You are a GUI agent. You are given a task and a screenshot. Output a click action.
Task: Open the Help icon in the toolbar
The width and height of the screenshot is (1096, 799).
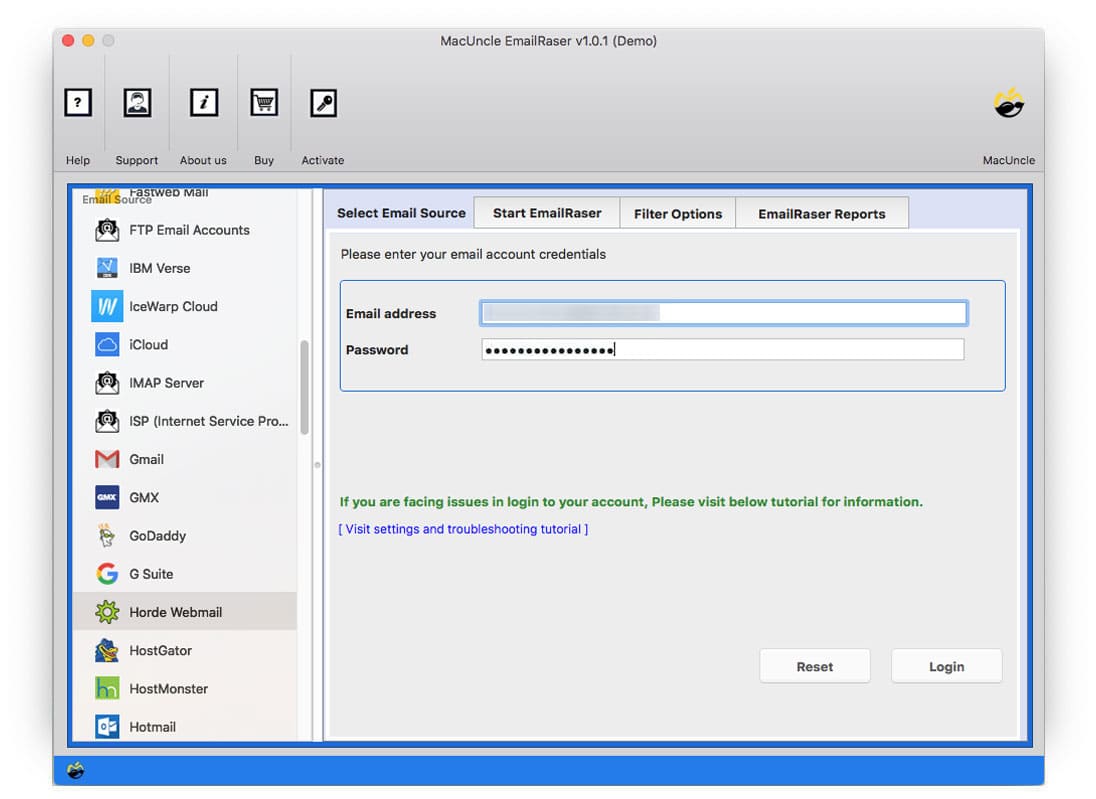[x=78, y=102]
